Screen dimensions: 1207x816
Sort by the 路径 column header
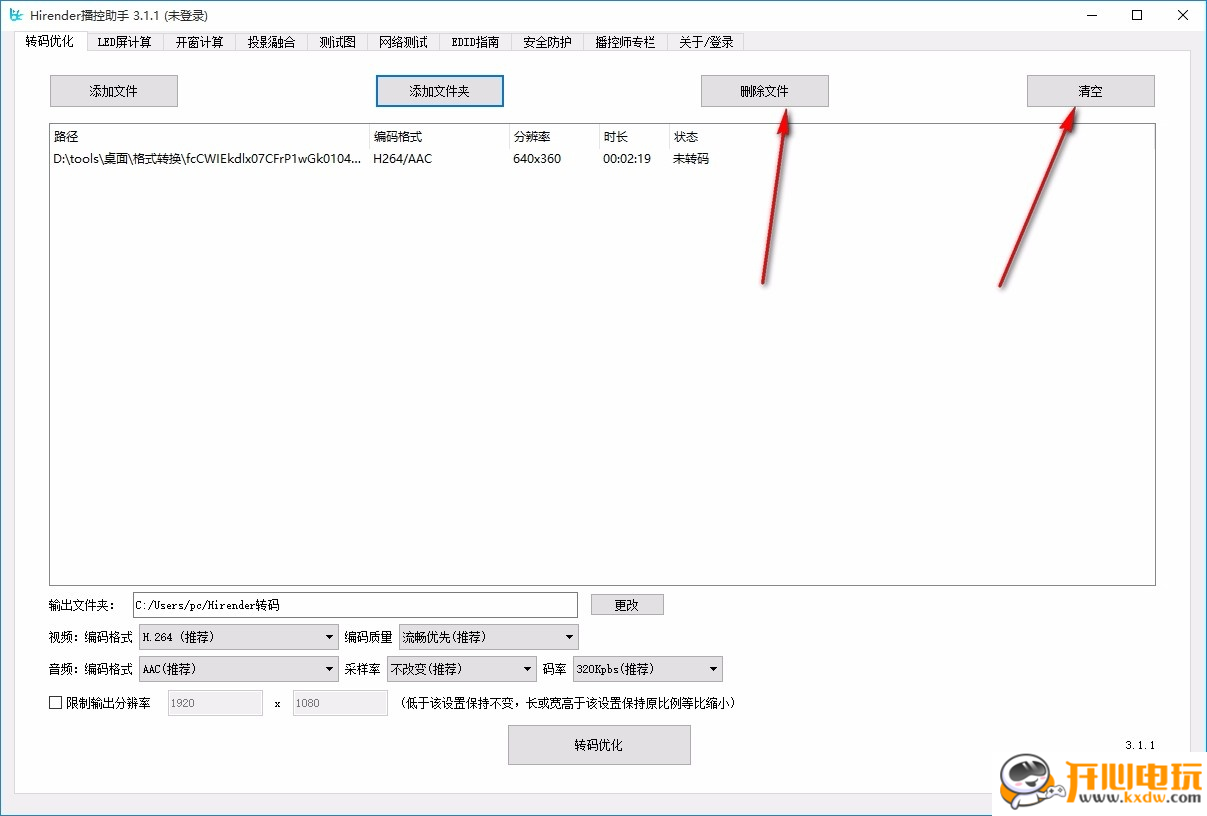(x=209, y=136)
